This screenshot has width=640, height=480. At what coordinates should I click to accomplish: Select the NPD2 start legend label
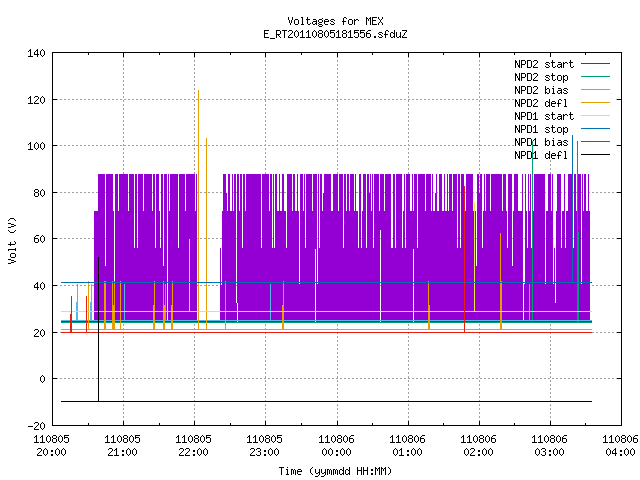[x=544, y=64]
